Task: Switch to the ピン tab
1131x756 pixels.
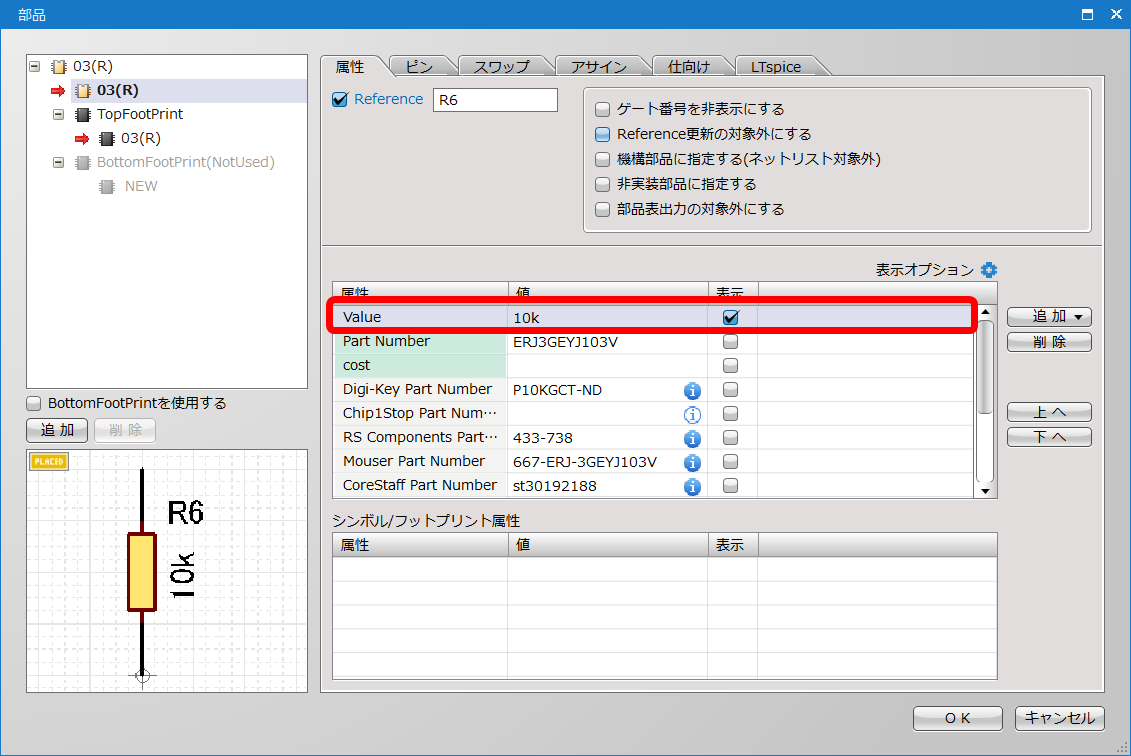Action: tap(419, 67)
